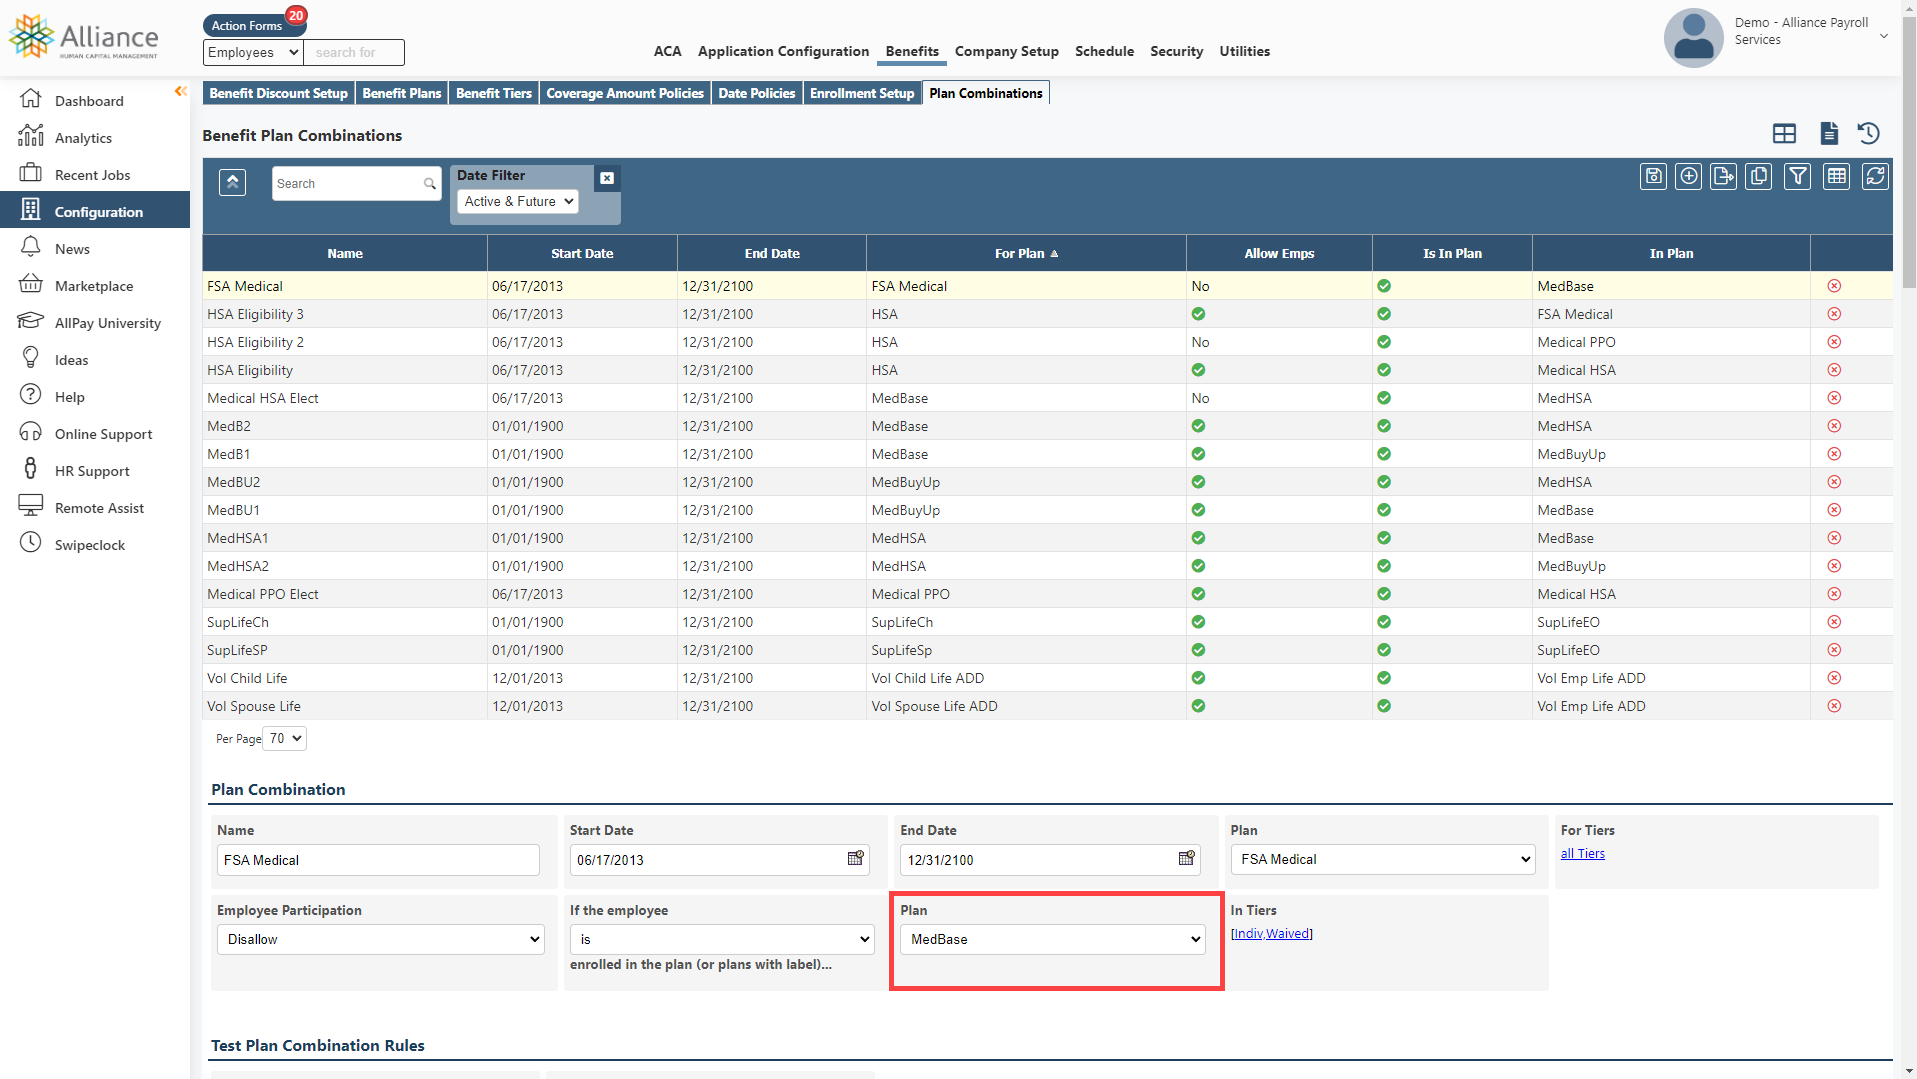Open the ACA menu
Viewport: 1917px width, 1079px height.
tap(667, 51)
